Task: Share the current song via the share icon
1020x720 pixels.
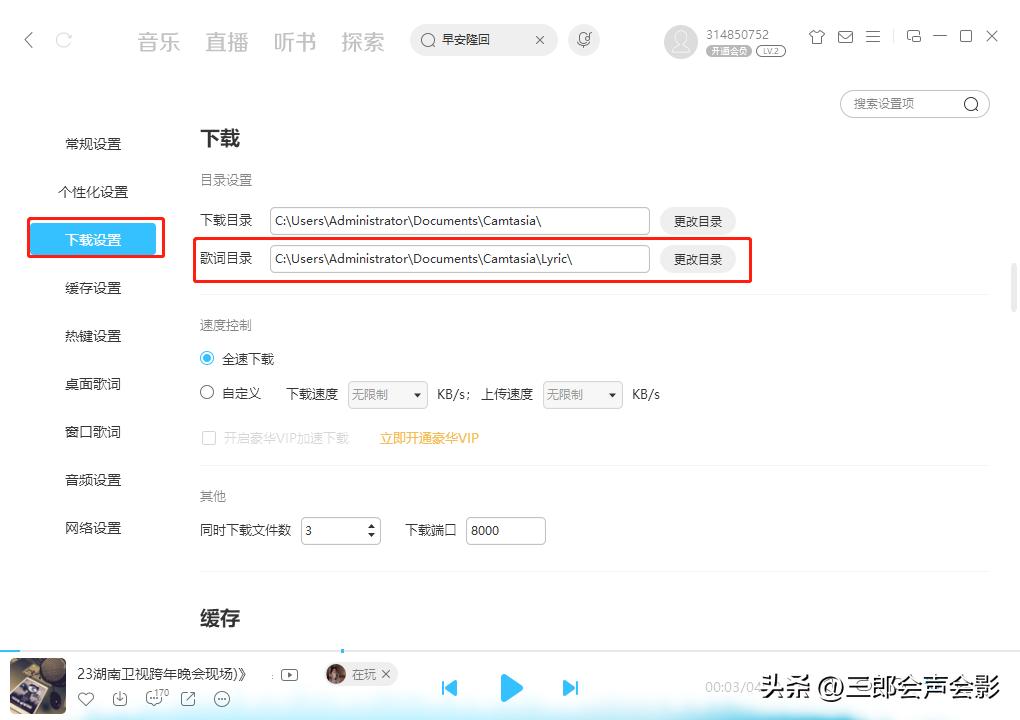Action: tap(188, 699)
